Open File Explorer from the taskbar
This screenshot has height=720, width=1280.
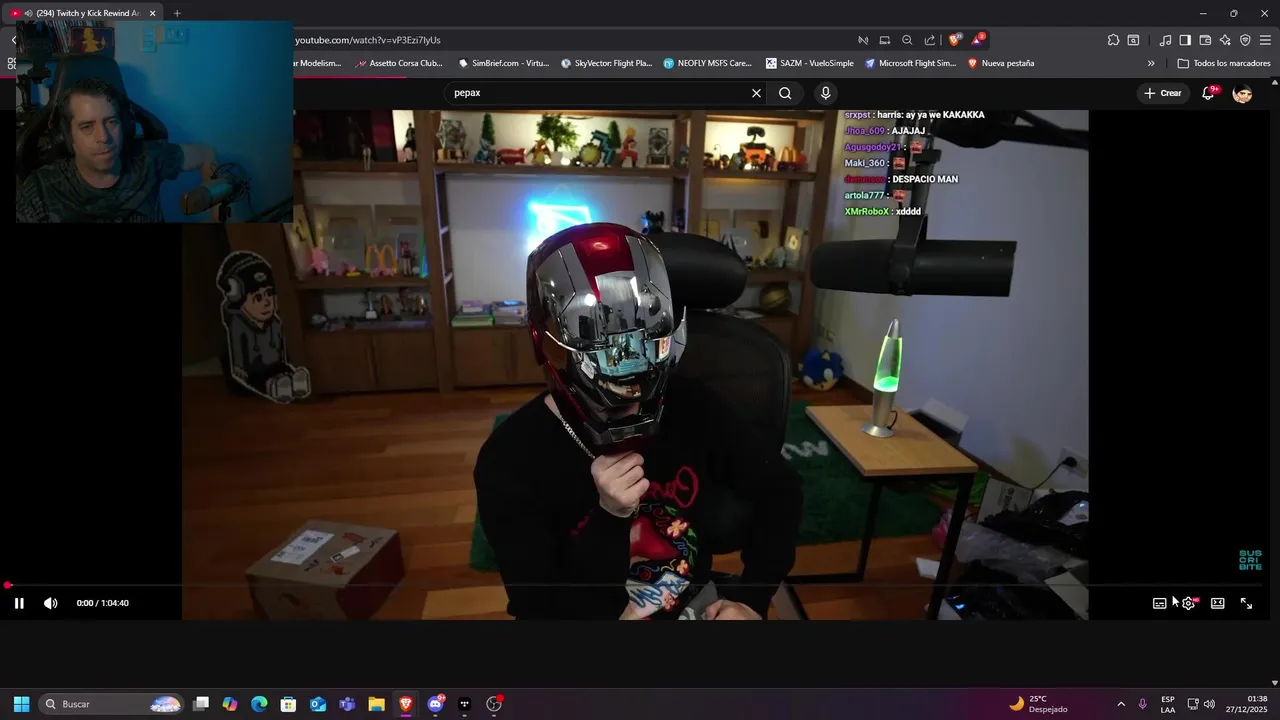(x=376, y=704)
